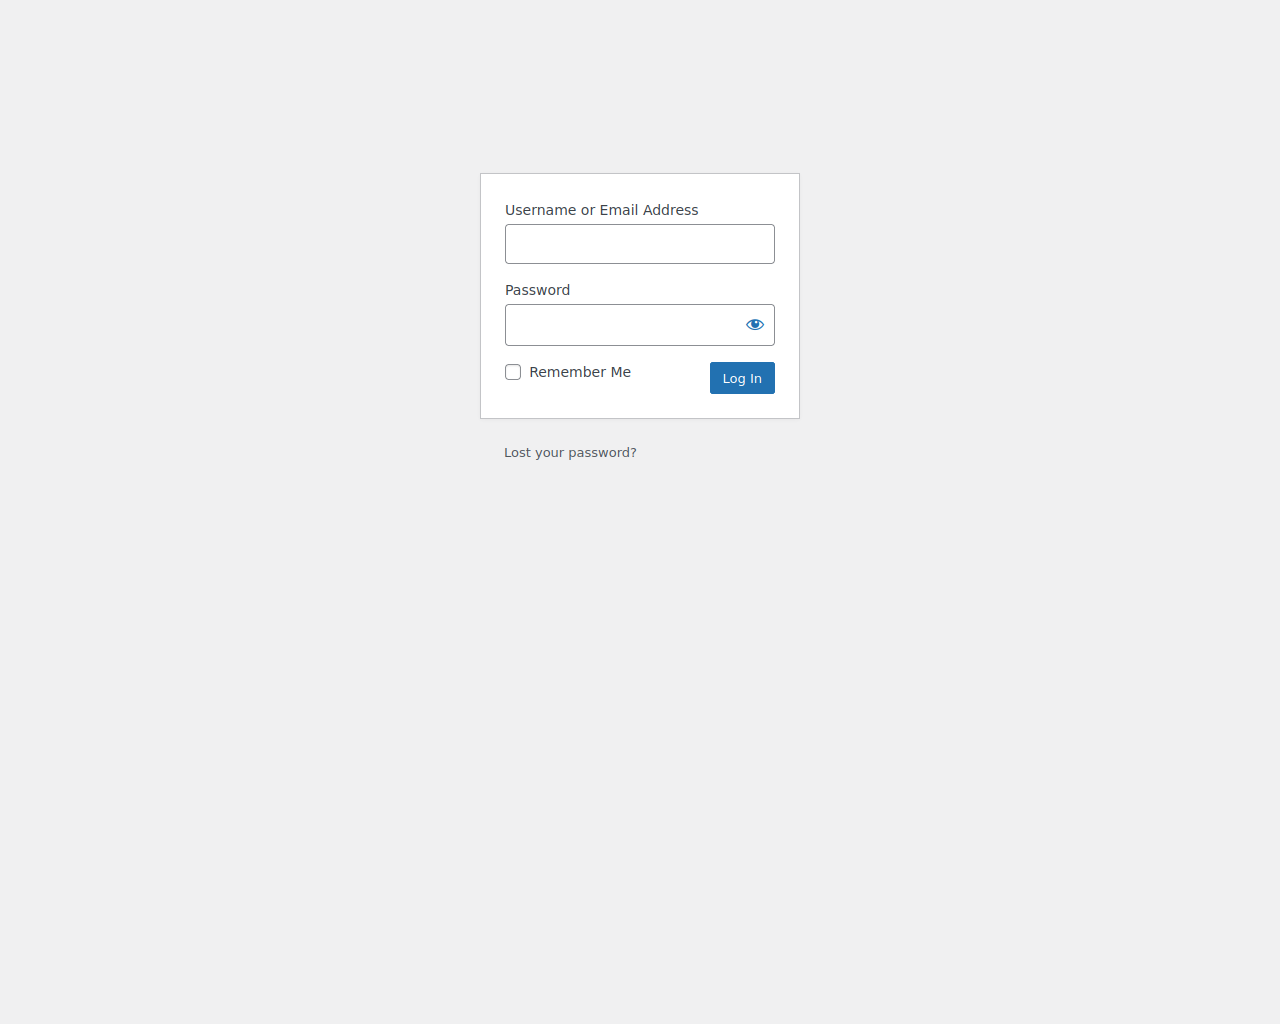This screenshot has width=1280, height=1024.
Task: Tick the Remember Me checkbox
Action: pyautogui.click(x=513, y=372)
